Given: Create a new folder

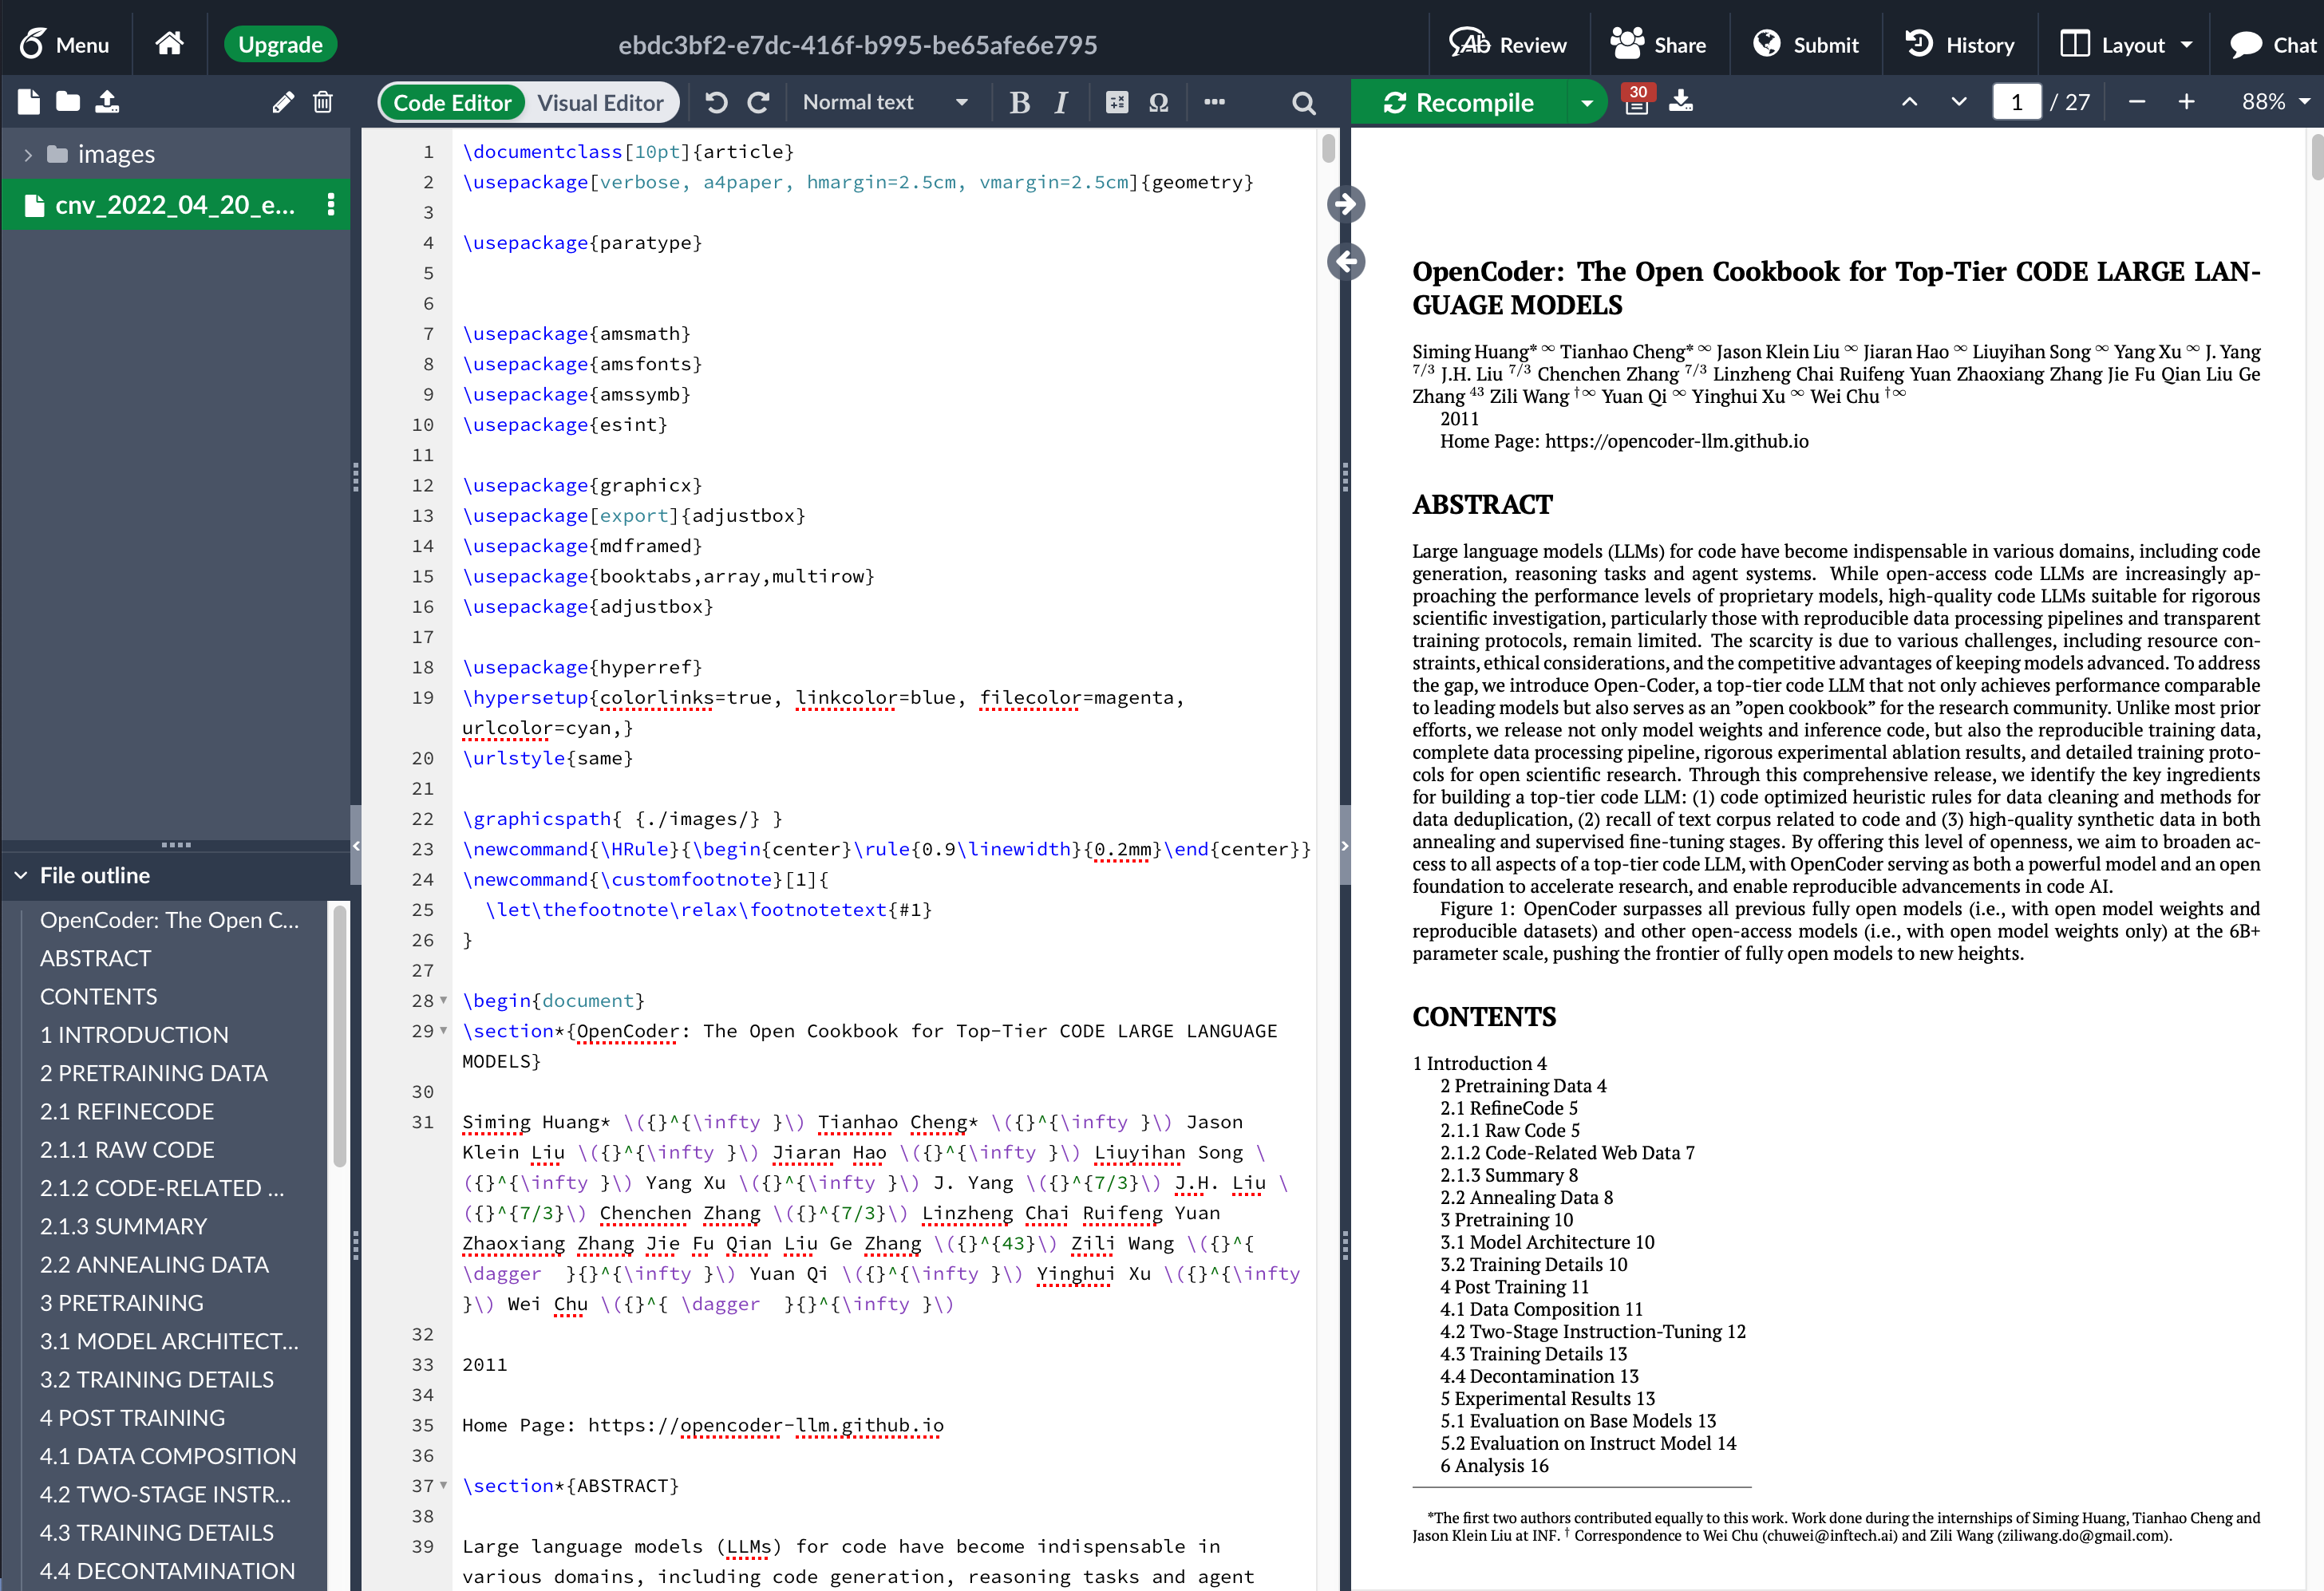Looking at the screenshot, I should 68,101.
